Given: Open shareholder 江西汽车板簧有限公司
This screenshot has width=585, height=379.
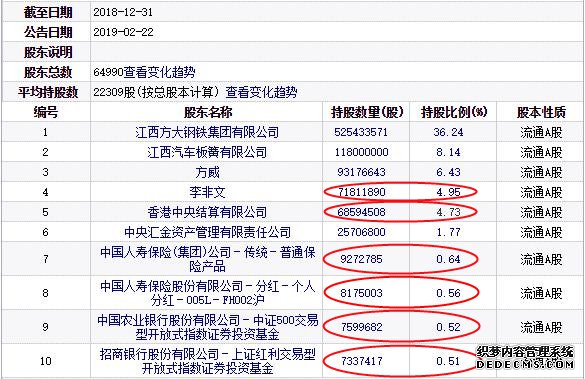Looking at the screenshot, I should (207, 152).
